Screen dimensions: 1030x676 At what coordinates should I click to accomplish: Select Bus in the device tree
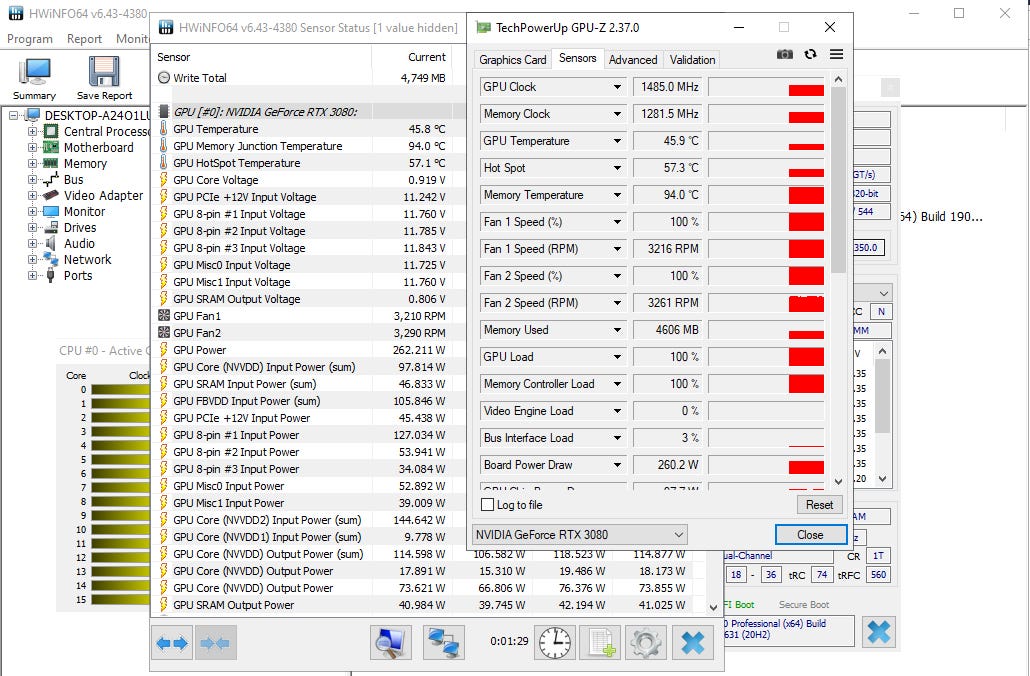click(74, 179)
